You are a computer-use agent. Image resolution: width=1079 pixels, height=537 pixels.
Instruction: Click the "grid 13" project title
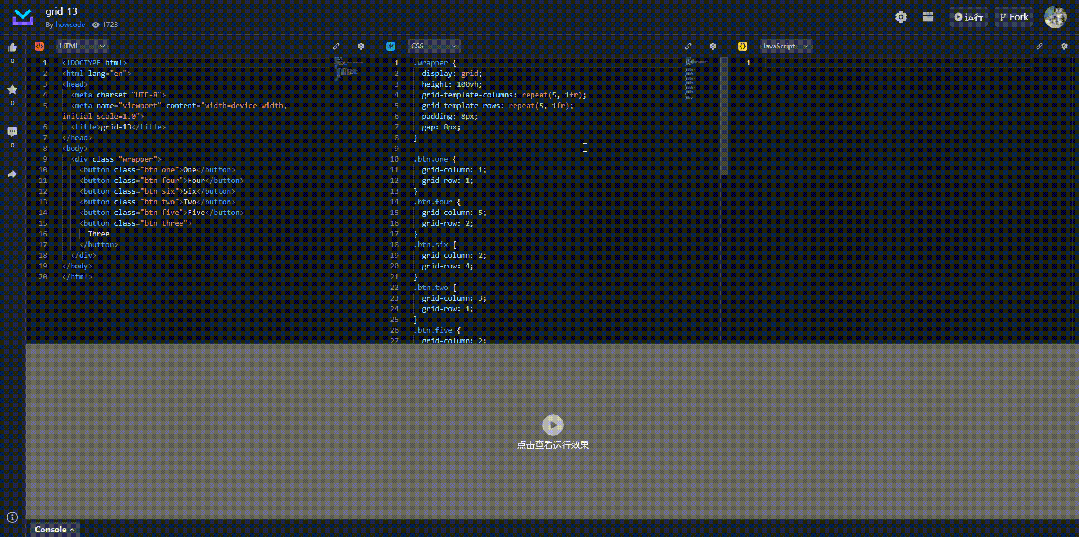(x=61, y=12)
